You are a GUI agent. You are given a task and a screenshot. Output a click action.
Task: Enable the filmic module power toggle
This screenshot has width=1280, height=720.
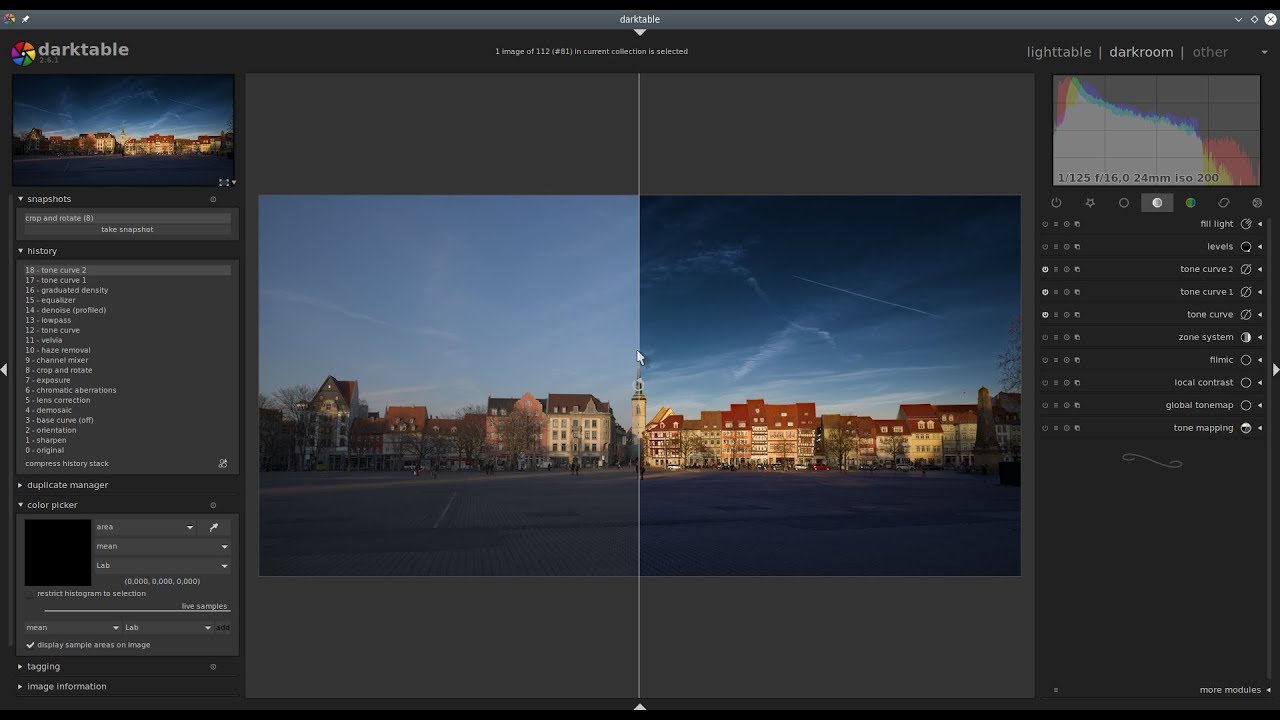[1045, 360]
